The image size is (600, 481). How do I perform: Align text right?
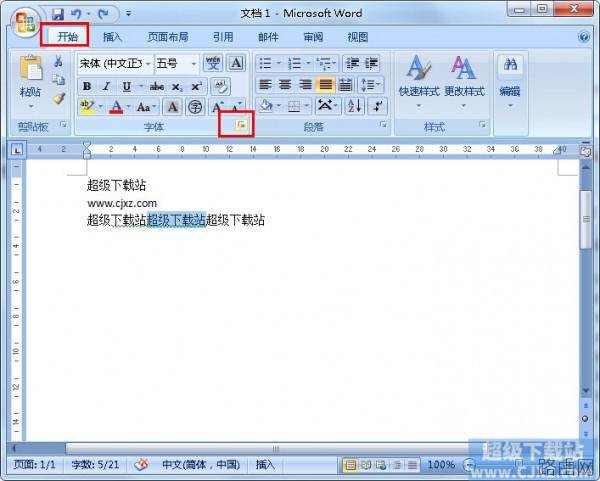click(305, 85)
